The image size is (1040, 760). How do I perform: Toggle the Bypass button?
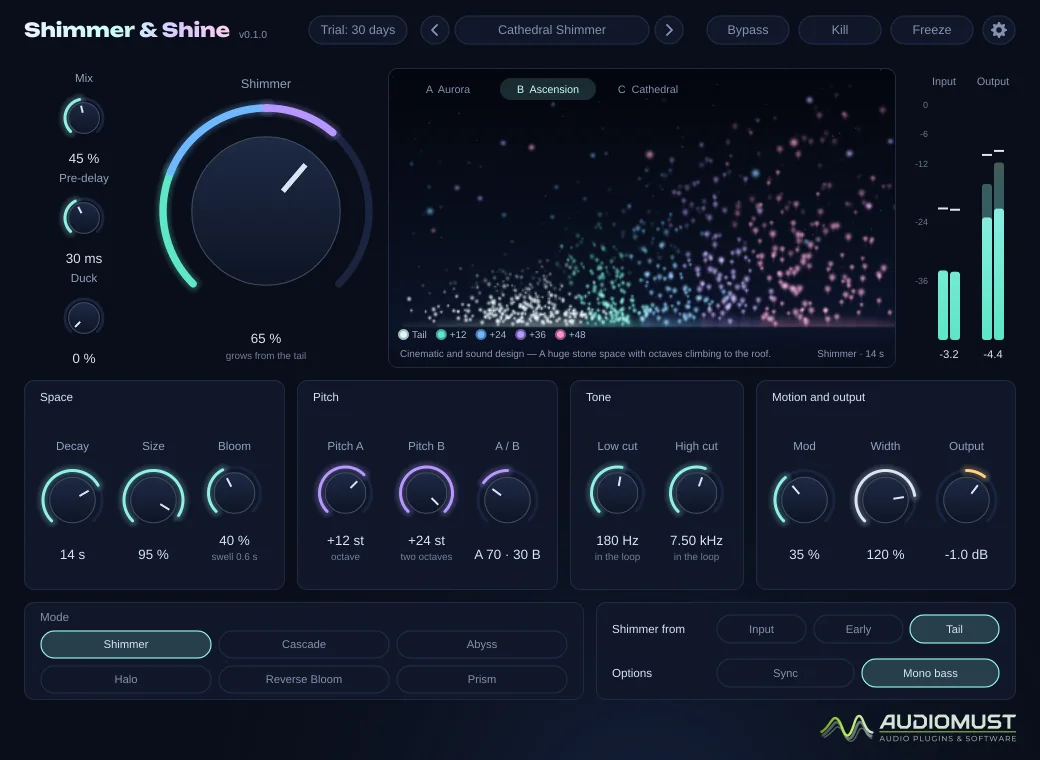tap(748, 30)
